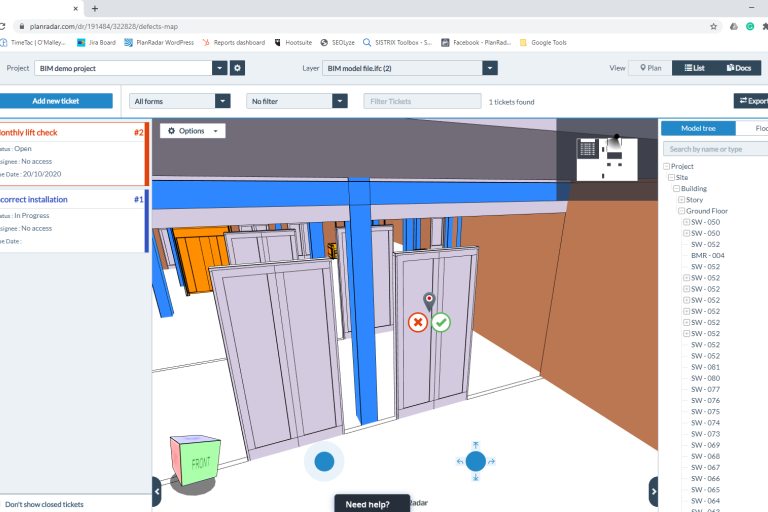Image resolution: width=768 pixels, height=512 pixels.
Task: Select the Model tree tab
Action: point(698,128)
